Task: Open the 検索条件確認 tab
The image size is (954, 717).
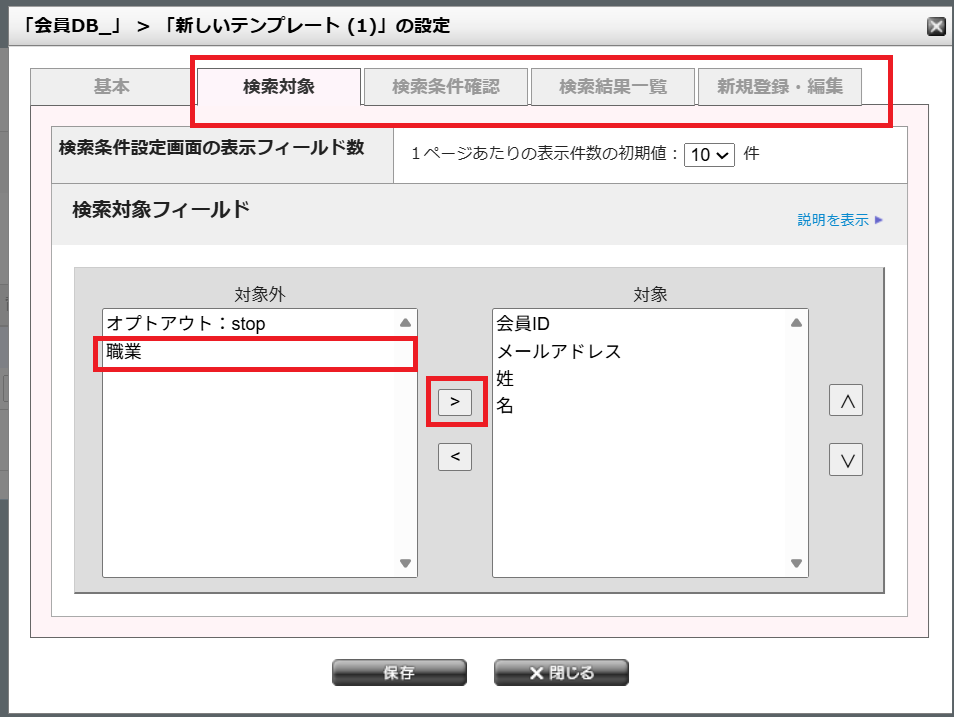Action: 446,86
